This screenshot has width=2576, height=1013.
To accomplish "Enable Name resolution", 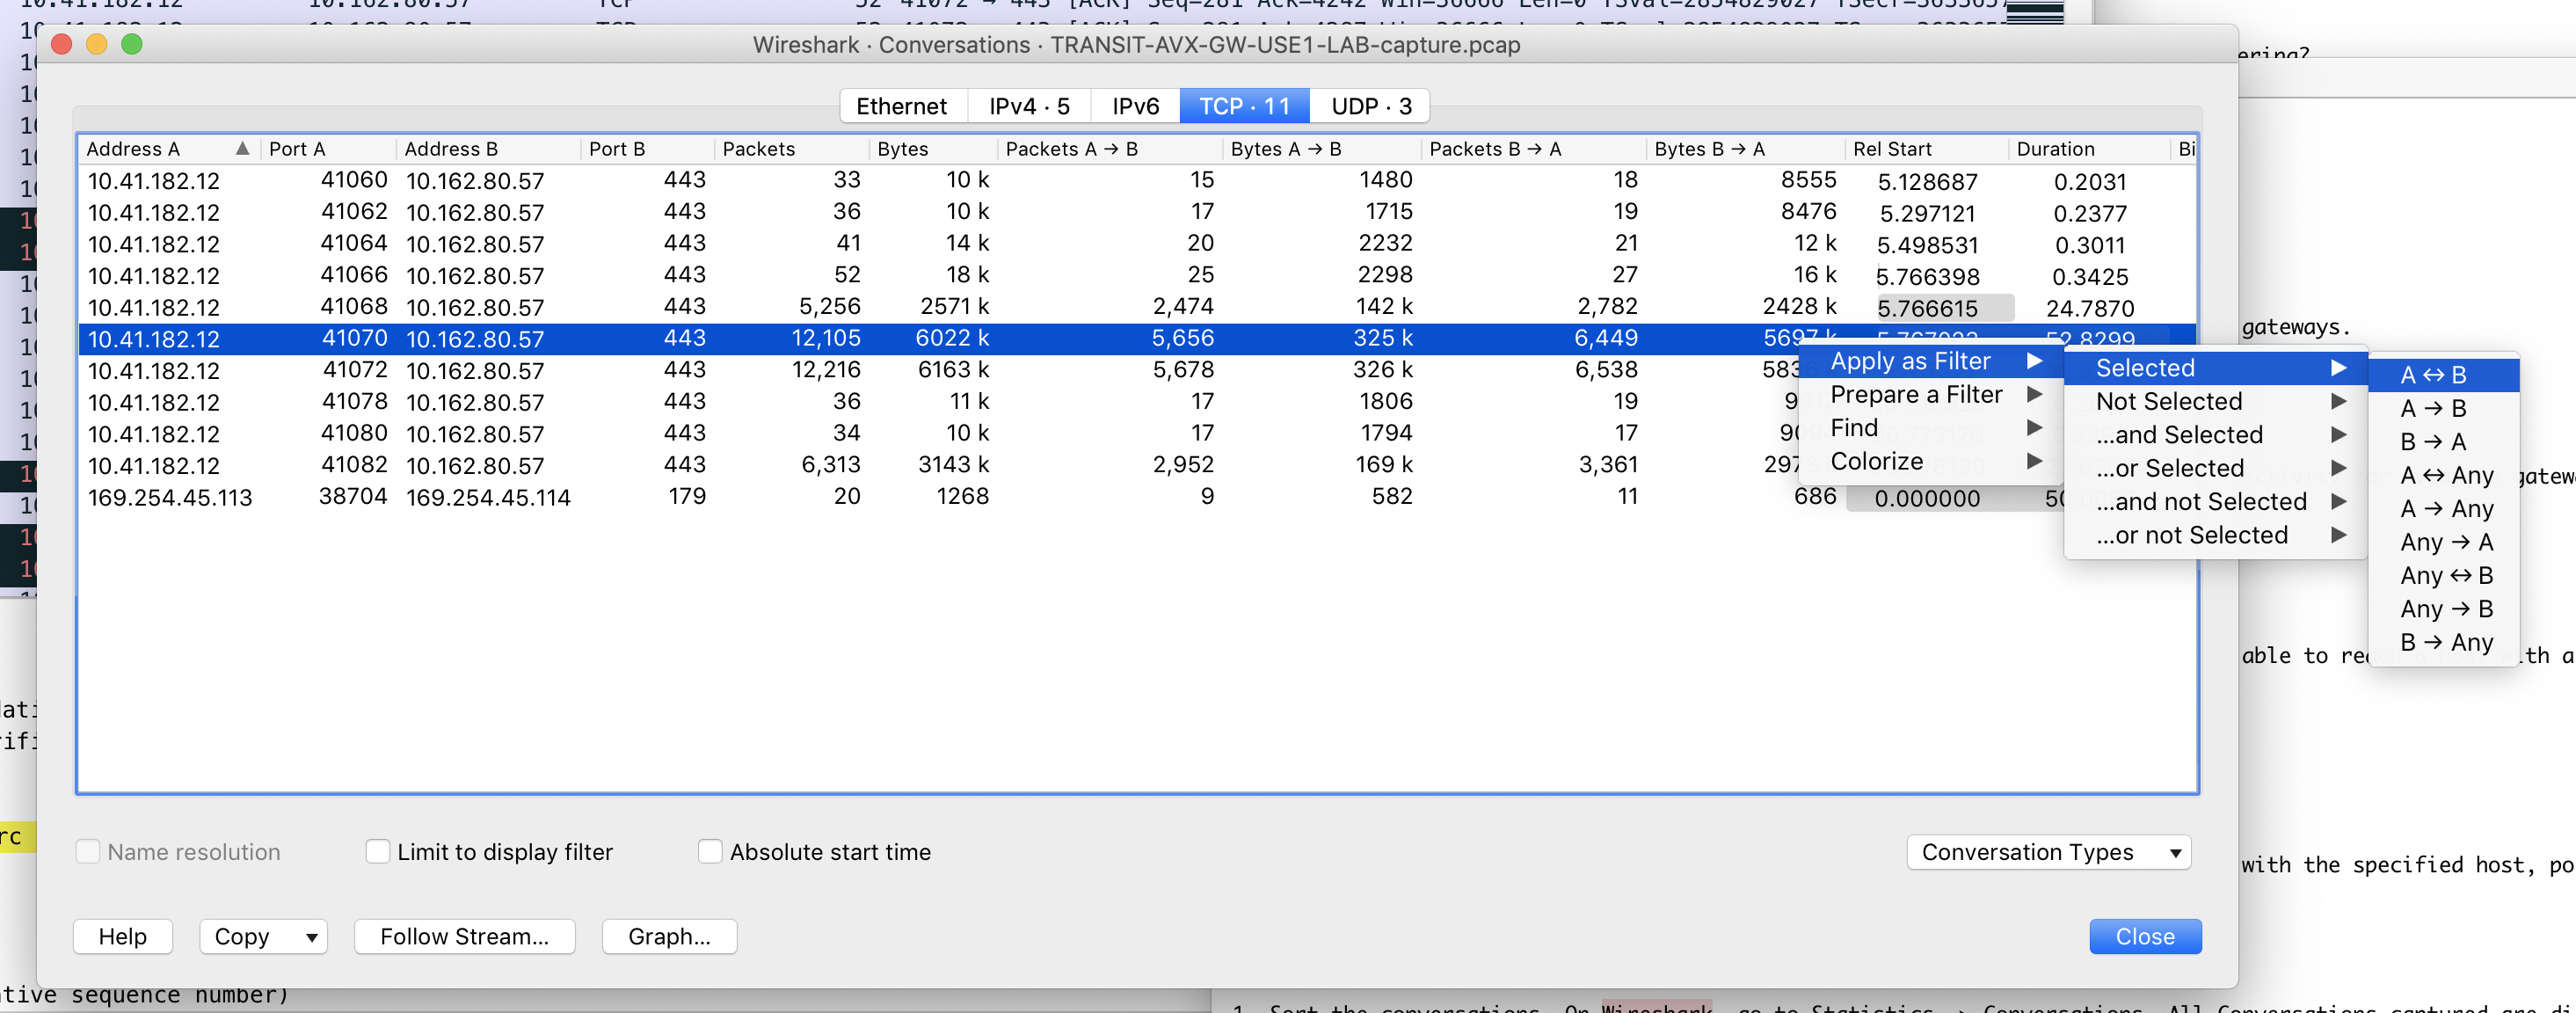I will click(88, 852).
